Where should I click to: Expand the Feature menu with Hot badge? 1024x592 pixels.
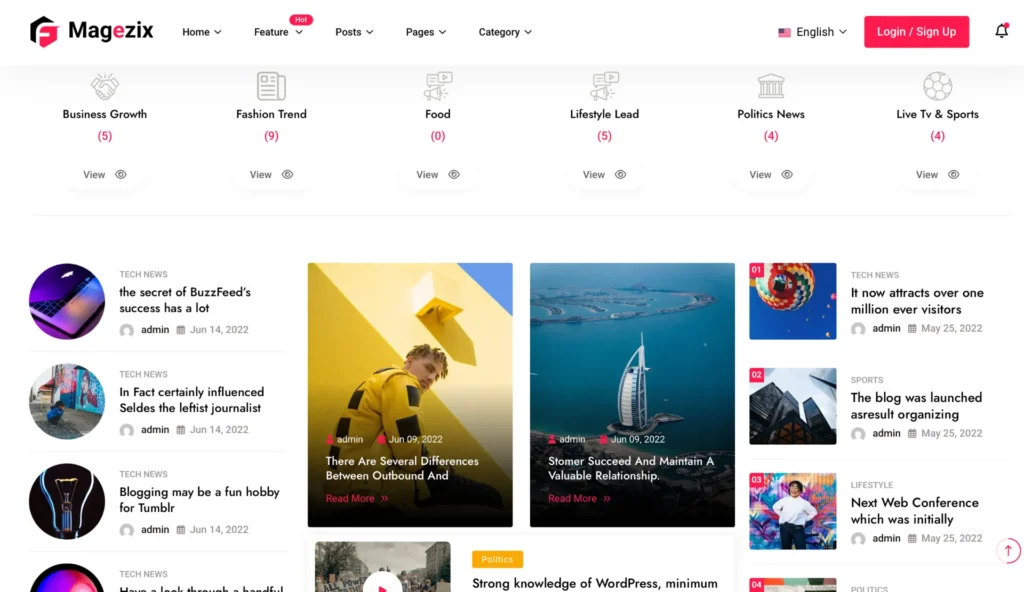click(x=278, y=32)
